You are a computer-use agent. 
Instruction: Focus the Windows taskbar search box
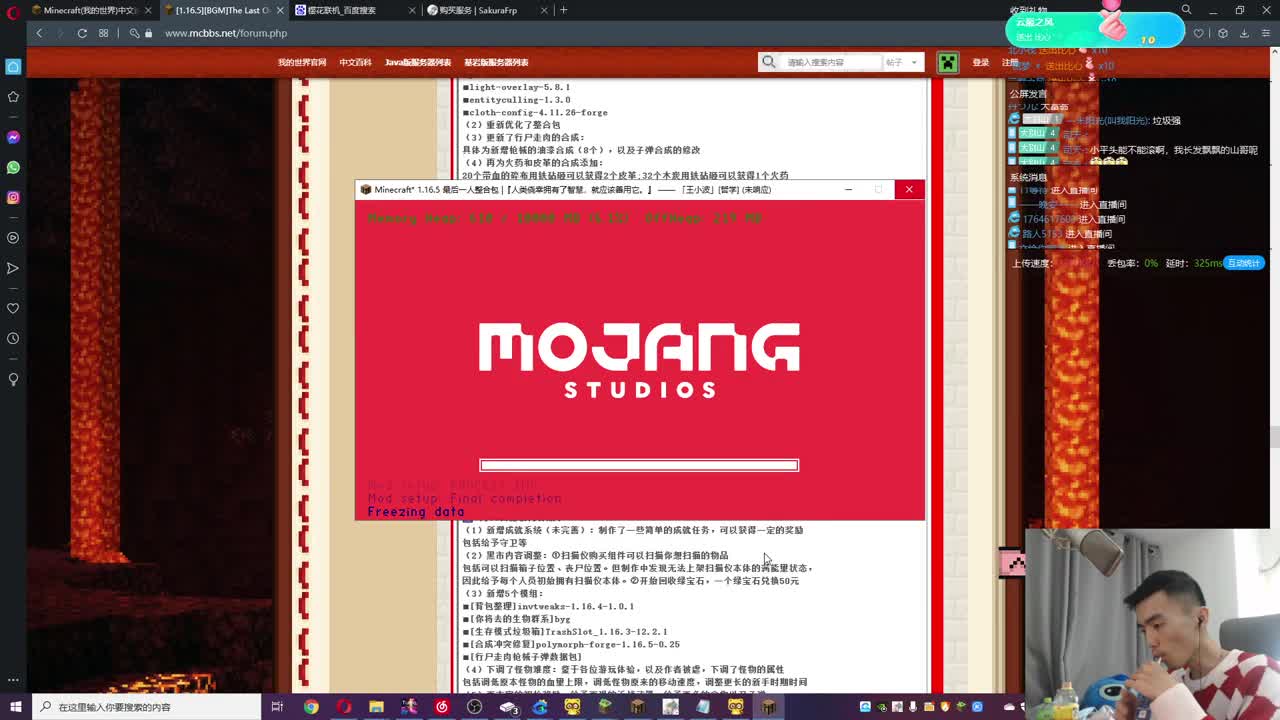point(148,707)
